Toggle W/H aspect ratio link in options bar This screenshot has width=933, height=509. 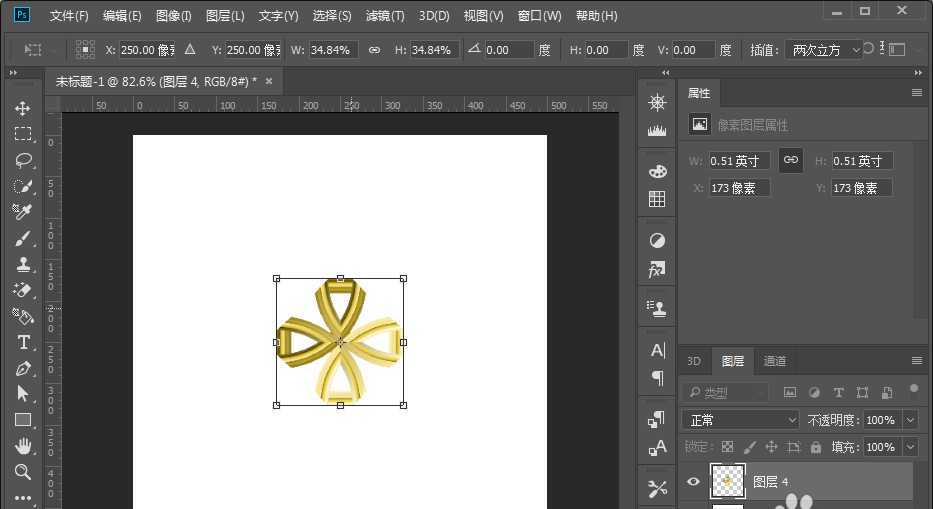tap(374, 49)
